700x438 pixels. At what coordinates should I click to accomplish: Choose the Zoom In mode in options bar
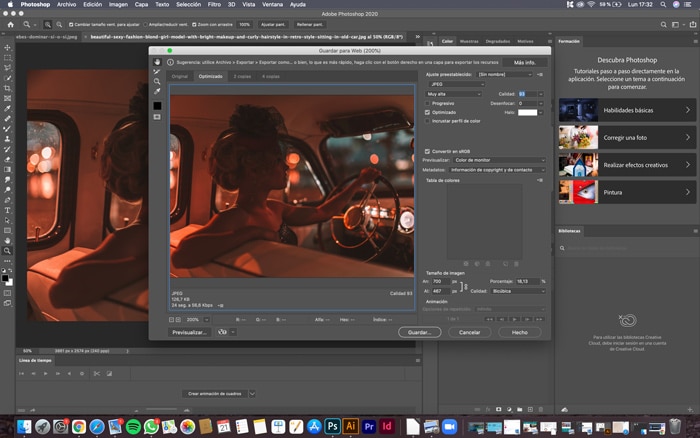coord(47,25)
